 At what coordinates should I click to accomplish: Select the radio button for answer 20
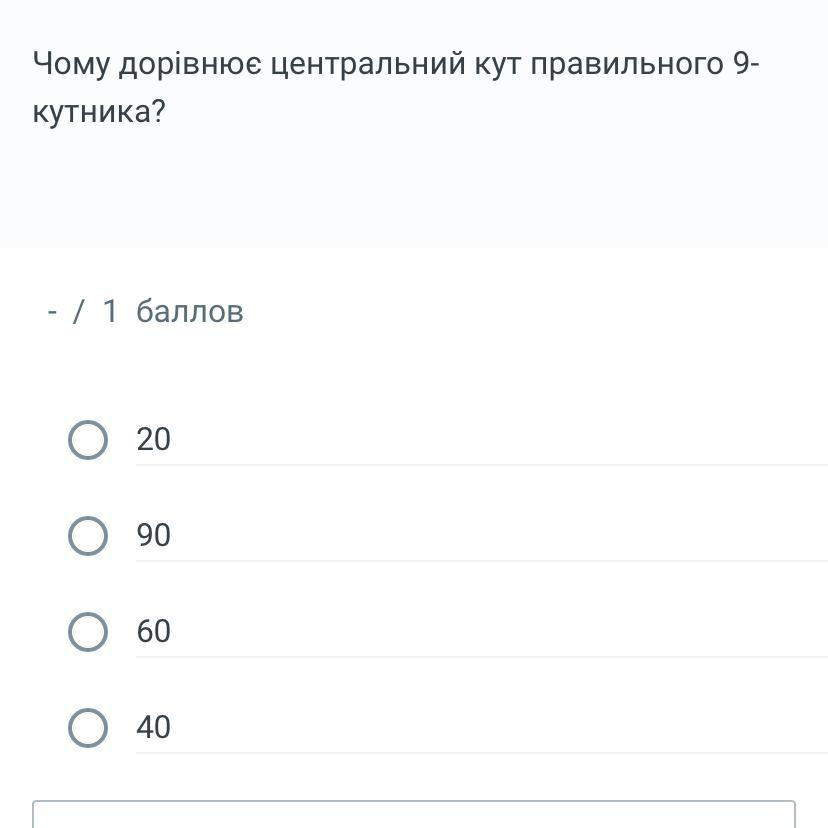(88, 440)
